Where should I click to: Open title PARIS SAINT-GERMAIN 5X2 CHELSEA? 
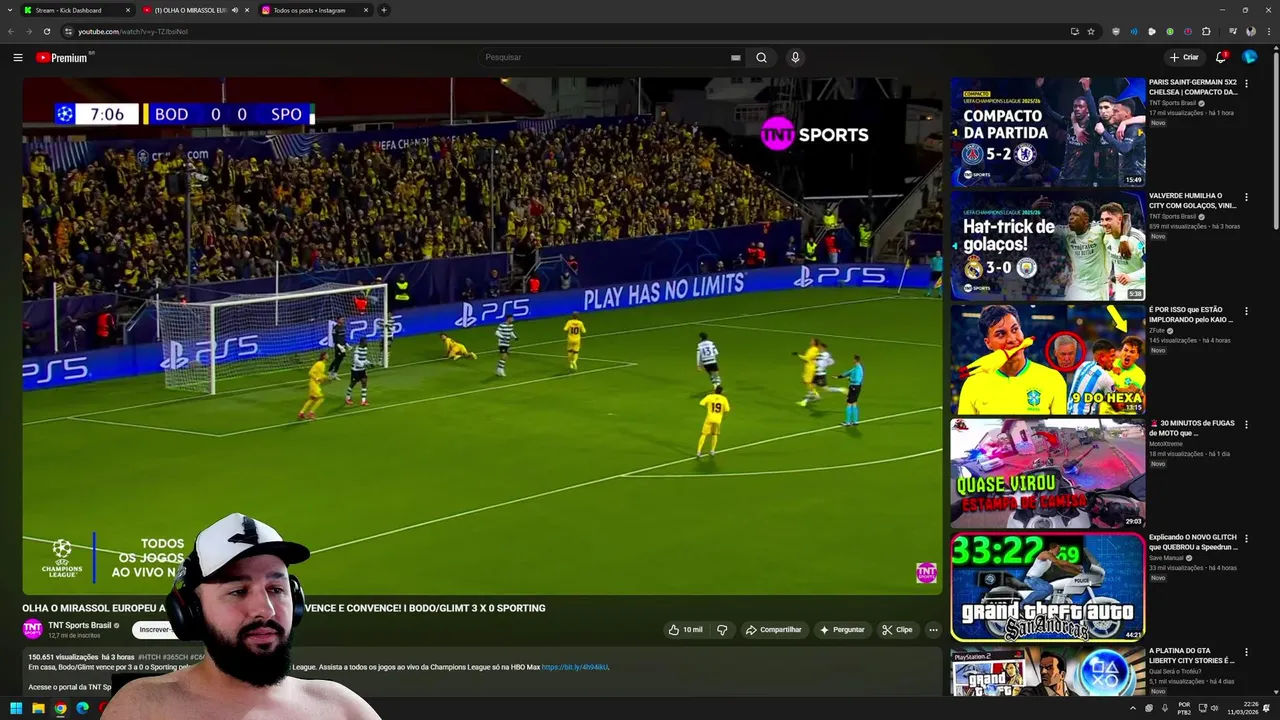[1193, 87]
